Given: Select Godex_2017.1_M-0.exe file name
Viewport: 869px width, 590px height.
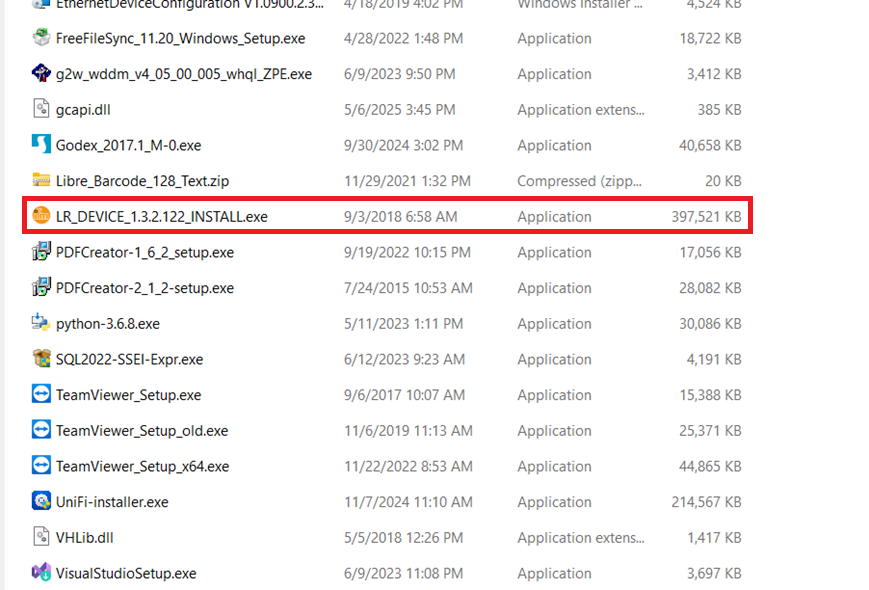Looking at the screenshot, I should pyautogui.click(x=128, y=145).
